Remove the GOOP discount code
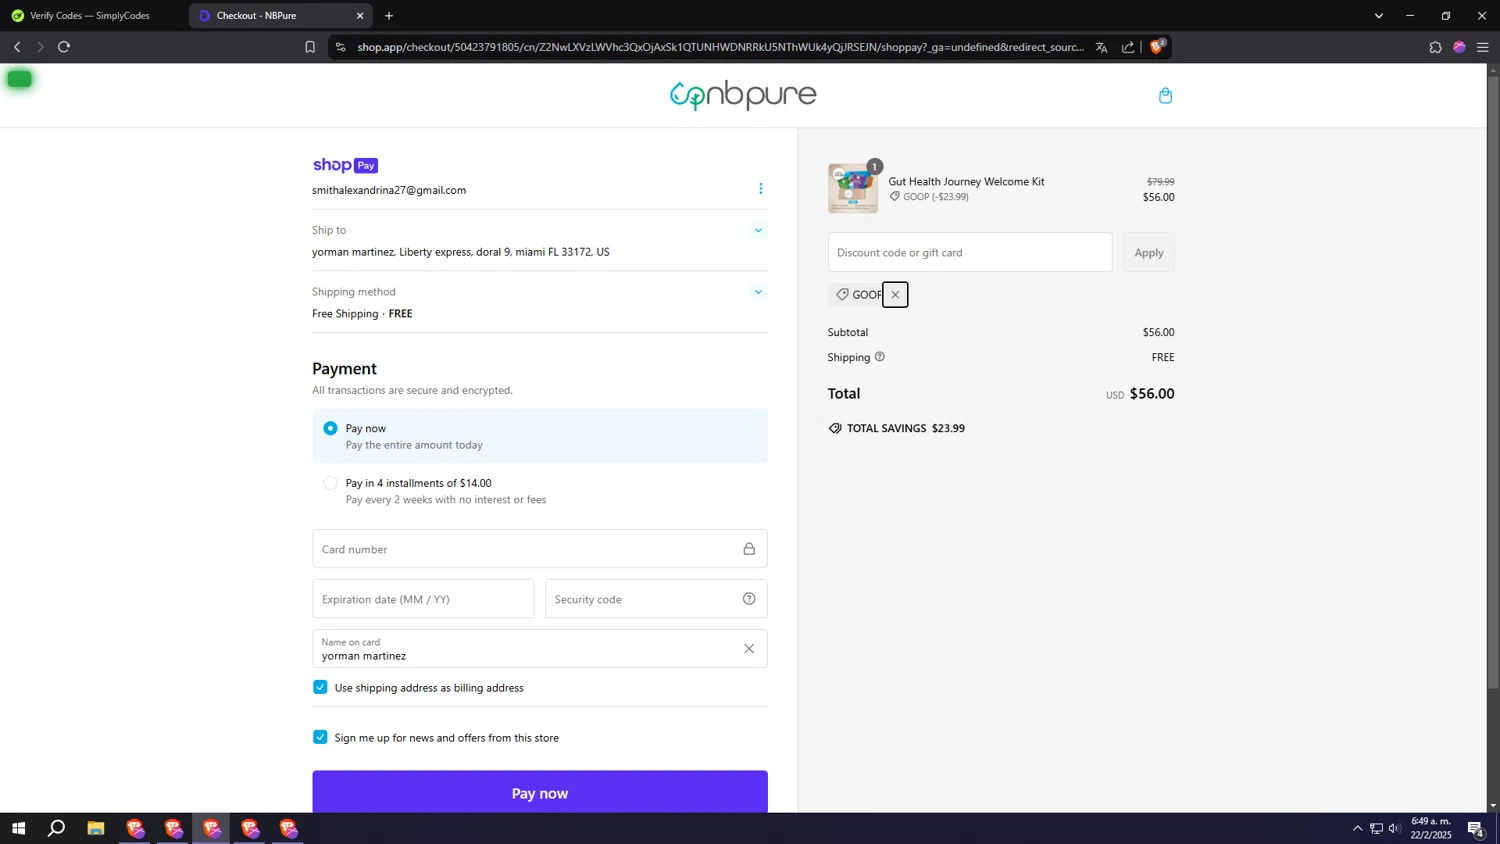Viewport: 1500px width, 844px height. point(895,295)
